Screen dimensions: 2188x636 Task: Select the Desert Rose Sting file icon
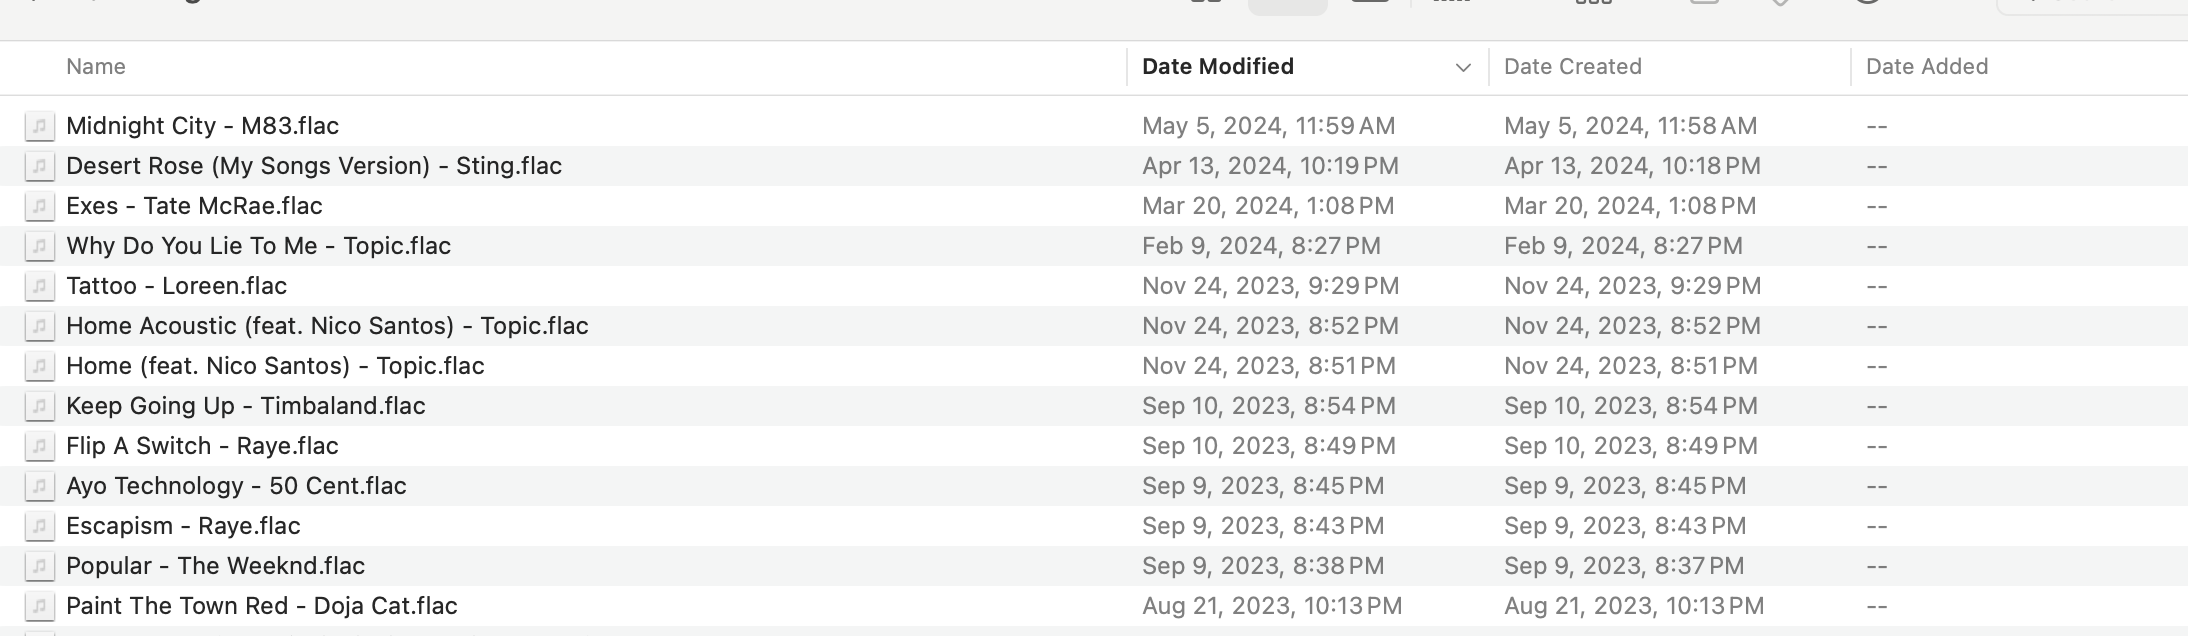coord(39,166)
